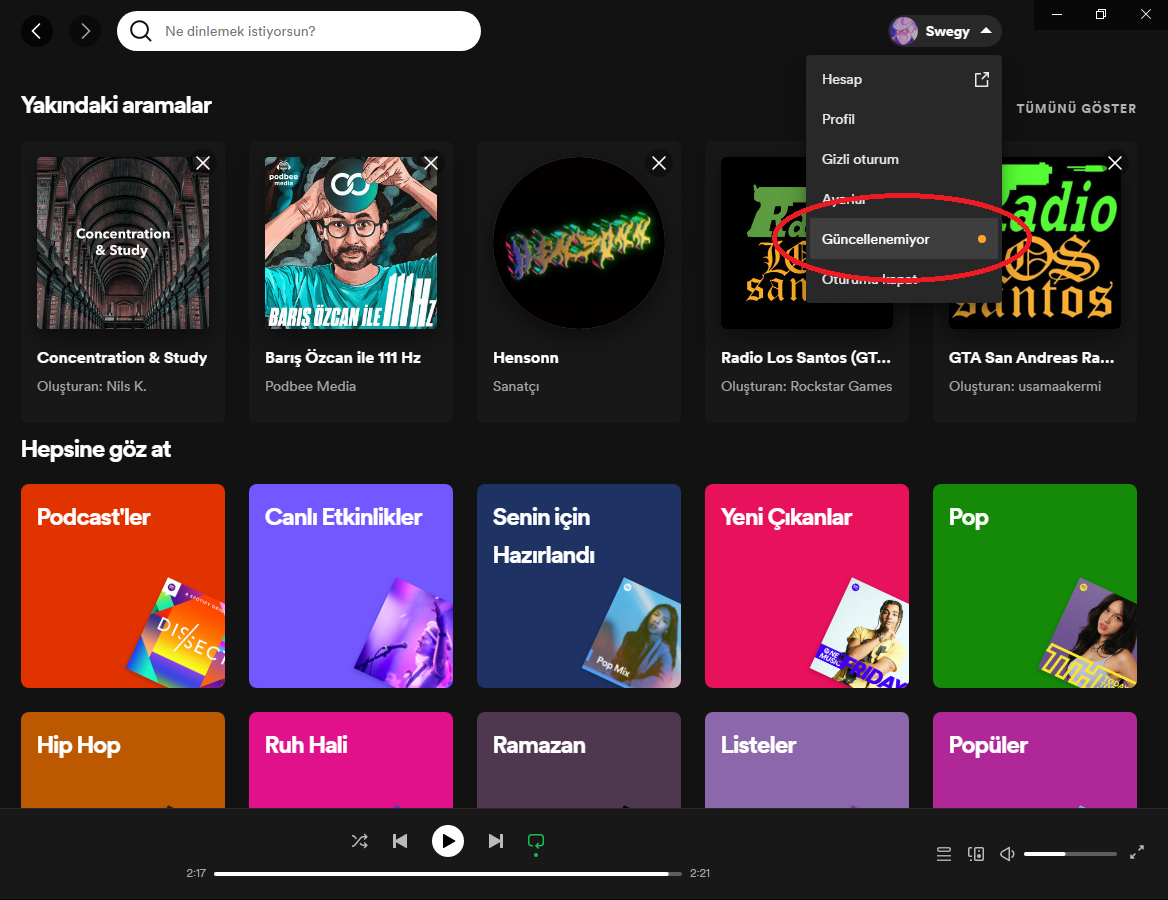Open the Concentration & Study cover thumbnail

tap(123, 243)
